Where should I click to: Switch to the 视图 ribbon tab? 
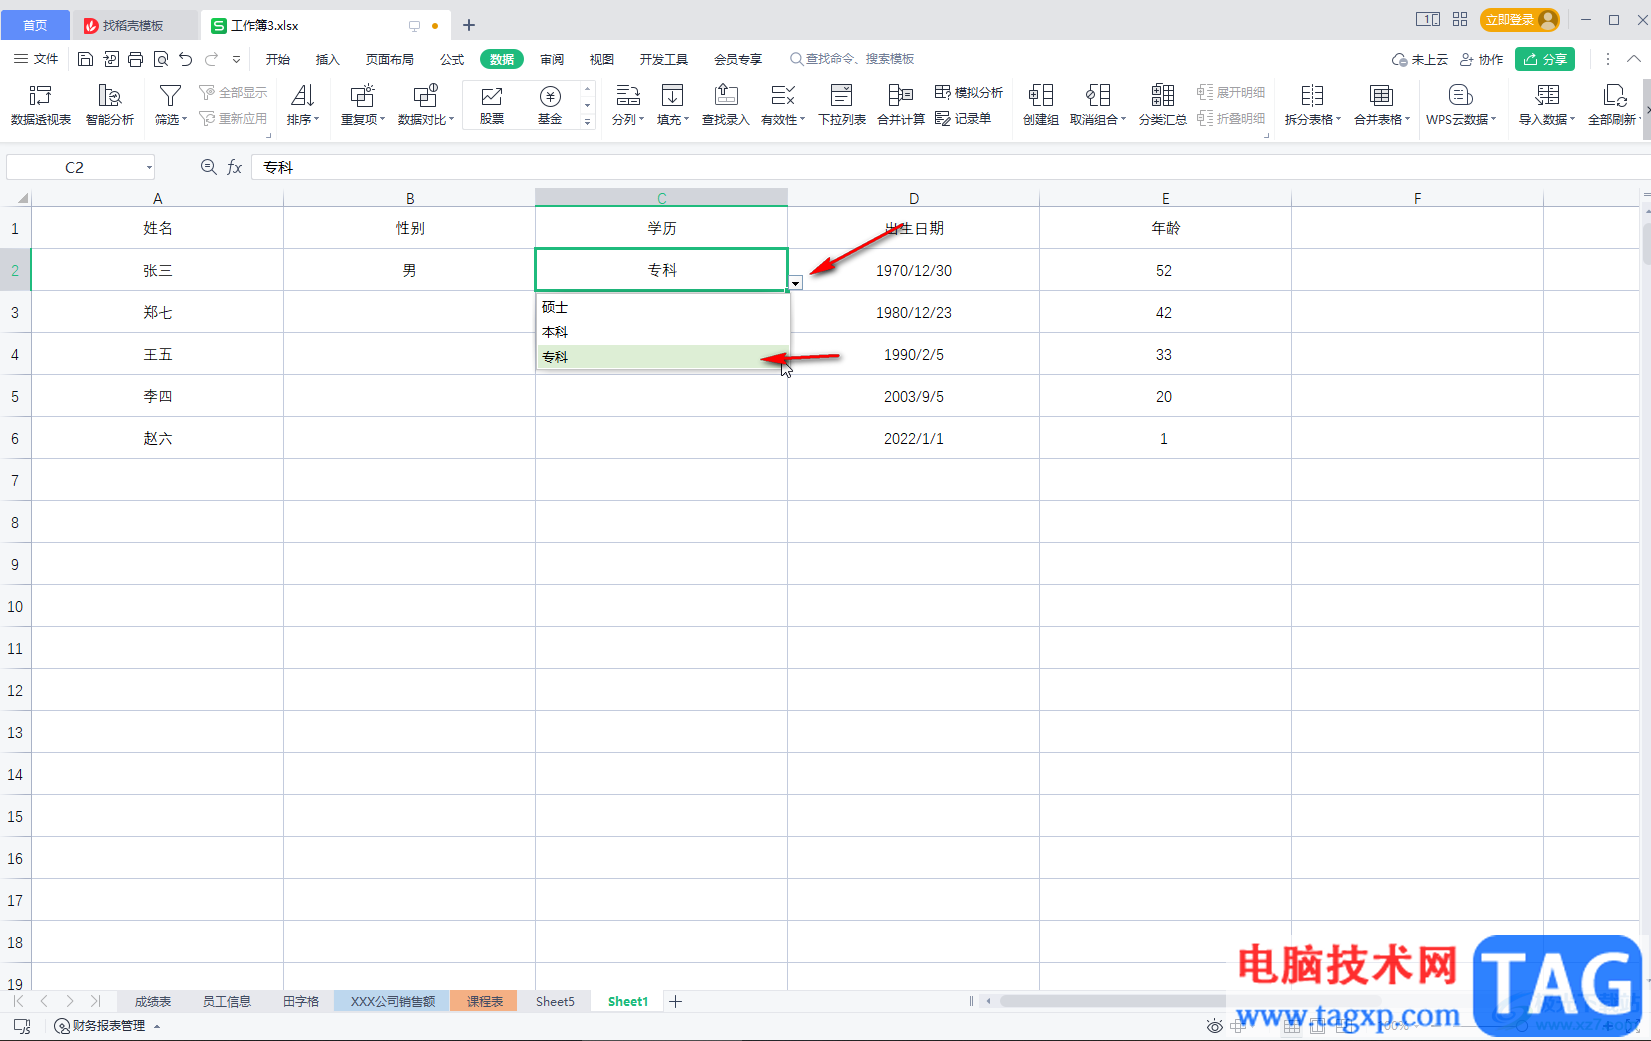[602, 59]
